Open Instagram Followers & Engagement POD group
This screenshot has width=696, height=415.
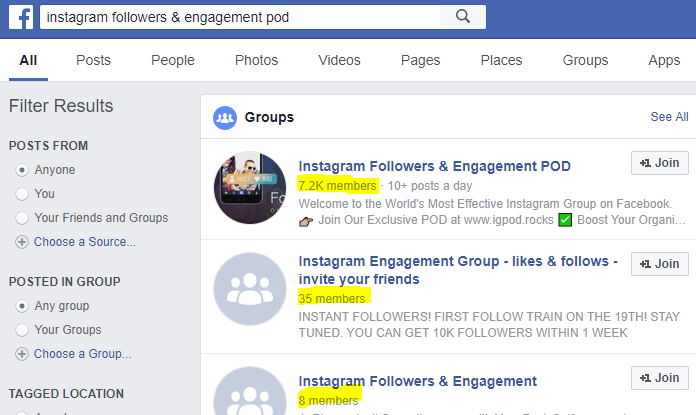(x=435, y=166)
